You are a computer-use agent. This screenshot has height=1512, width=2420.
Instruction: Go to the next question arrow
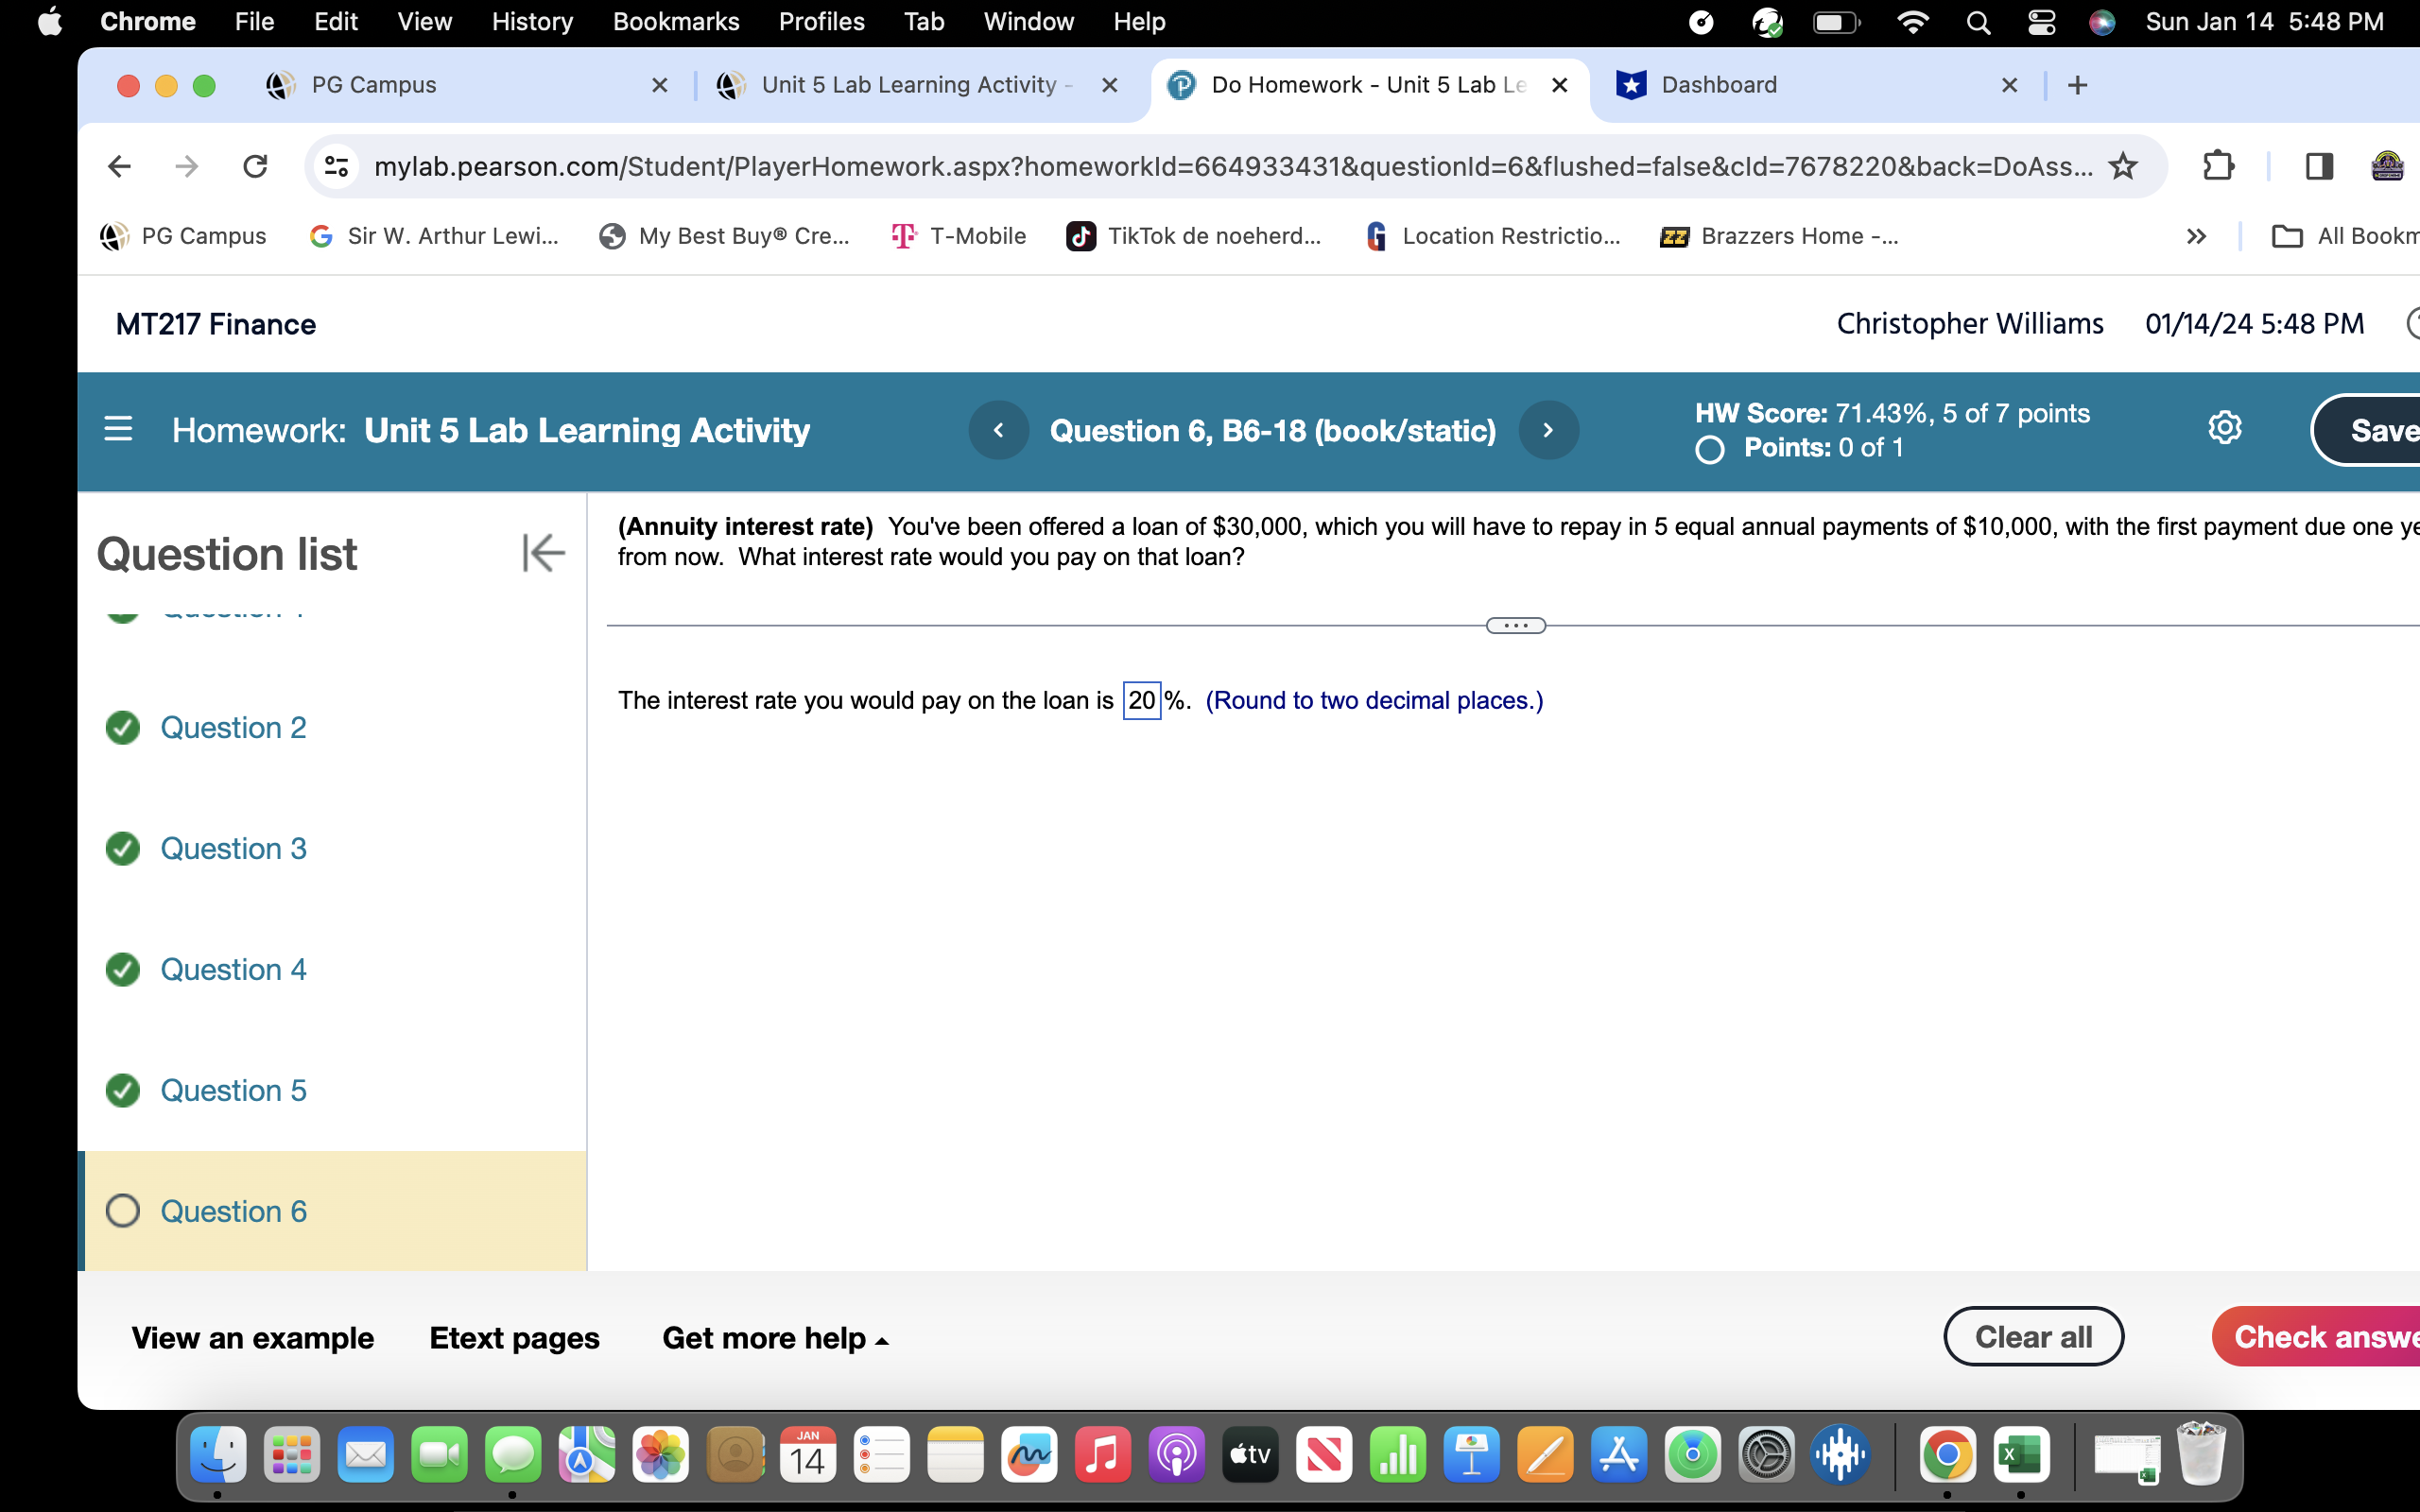(1548, 430)
